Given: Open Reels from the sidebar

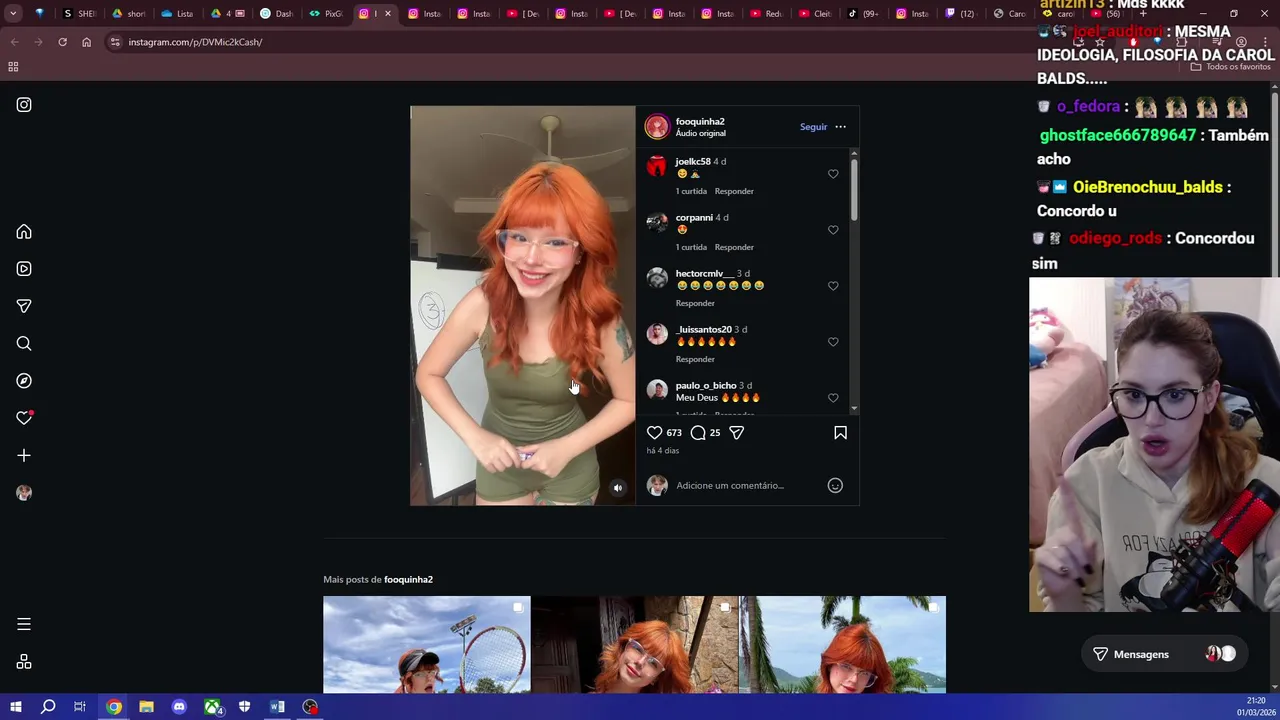Looking at the screenshot, I should (x=24, y=269).
